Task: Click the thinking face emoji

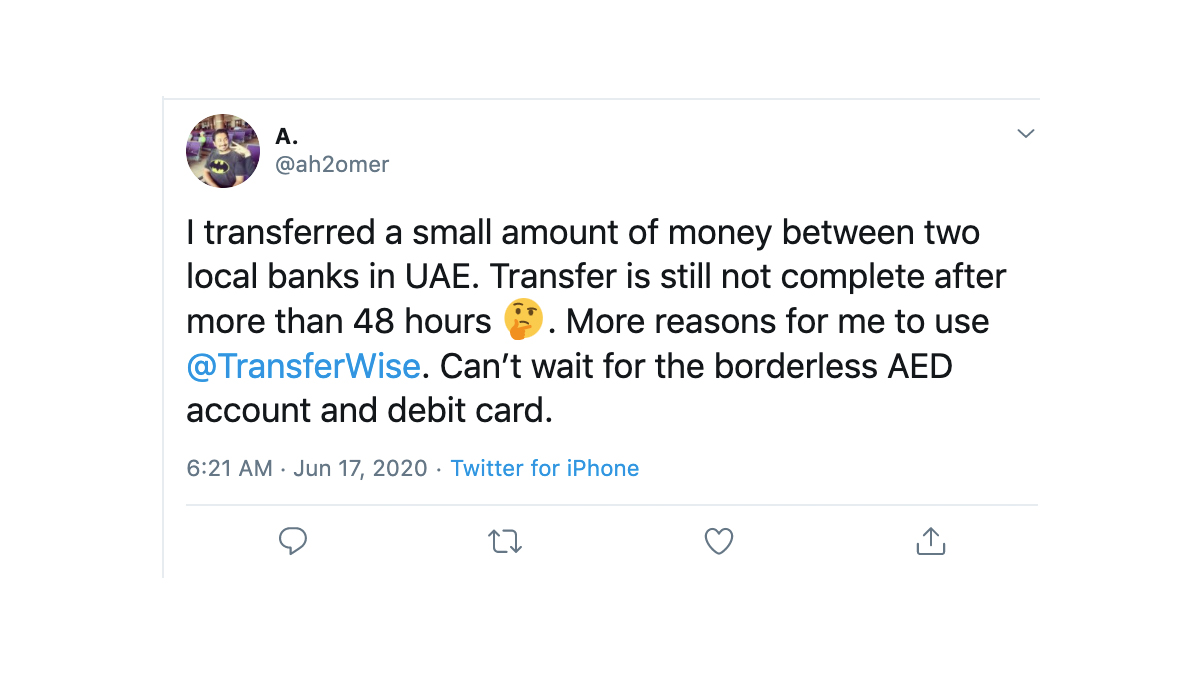Action: point(524,321)
